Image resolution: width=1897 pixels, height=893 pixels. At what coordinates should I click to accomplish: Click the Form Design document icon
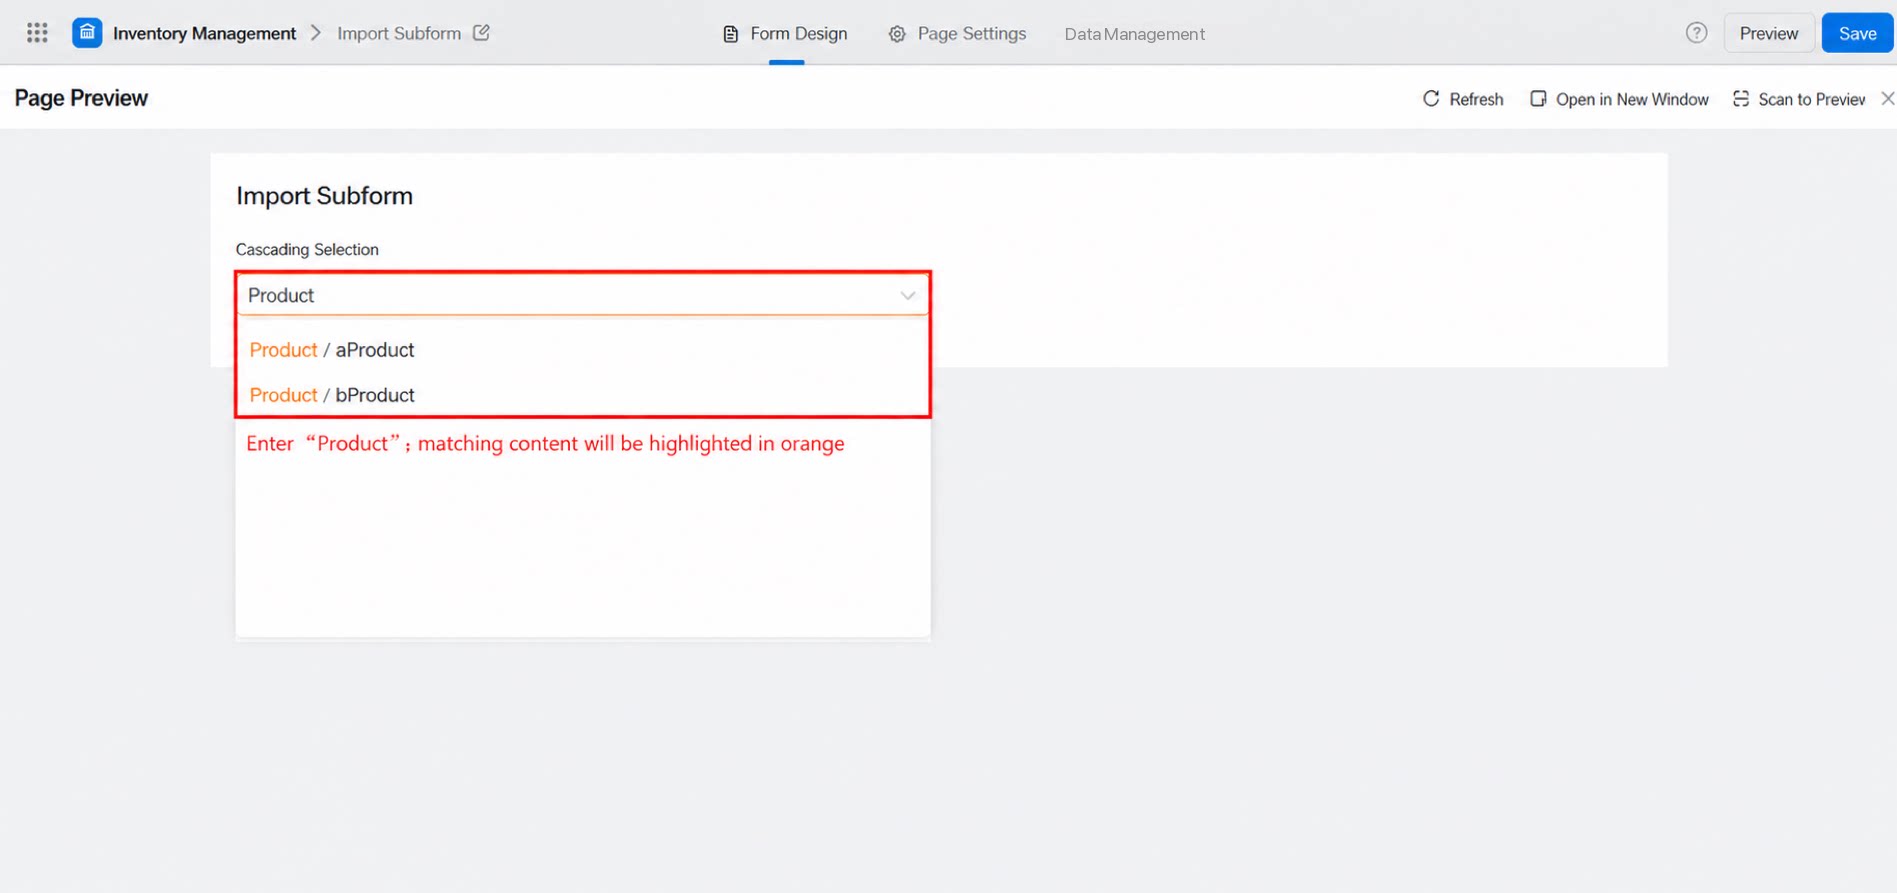[731, 34]
